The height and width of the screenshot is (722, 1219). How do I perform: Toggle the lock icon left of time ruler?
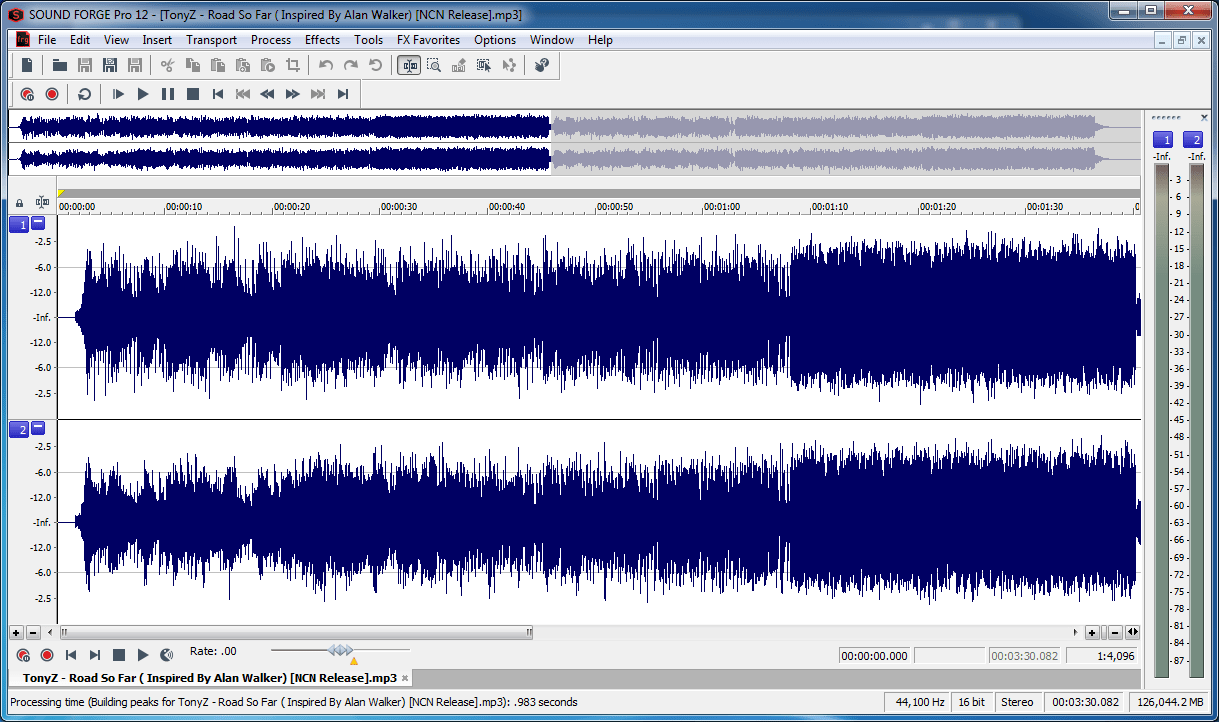click(20, 204)
